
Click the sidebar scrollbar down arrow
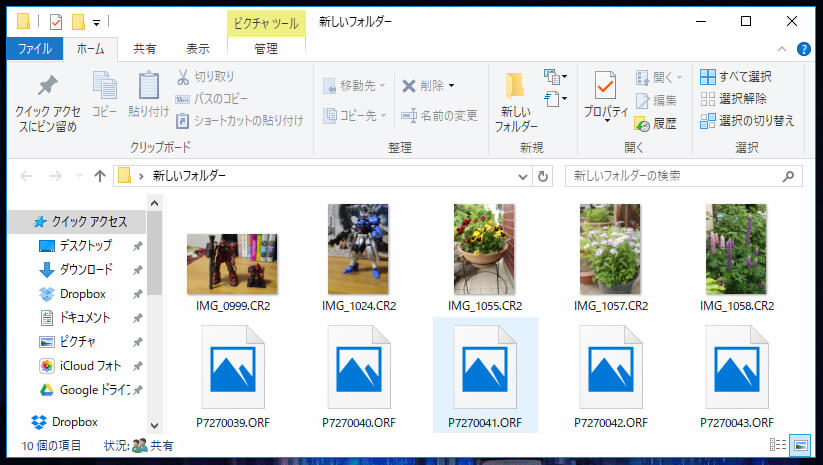coord(154,425)
